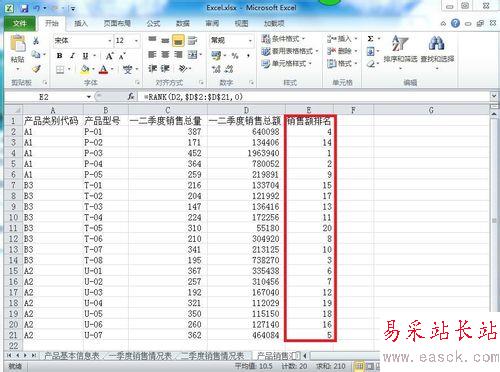Apply accounting currency format icon
500x372 pixels.
[216, 55]
